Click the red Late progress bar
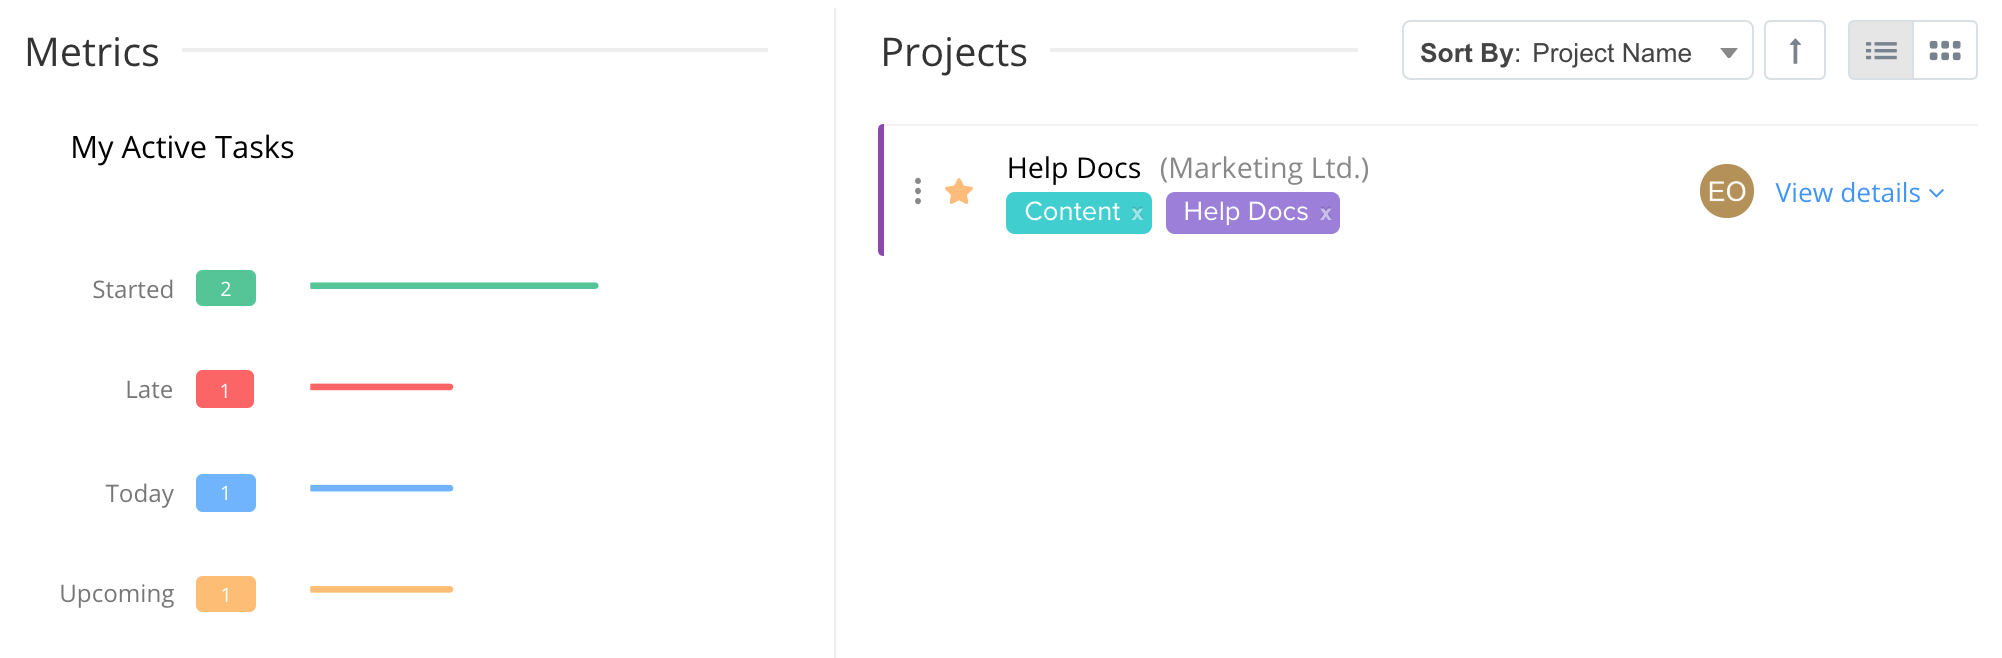This screenshot has height=658, width=2002. 381,387
